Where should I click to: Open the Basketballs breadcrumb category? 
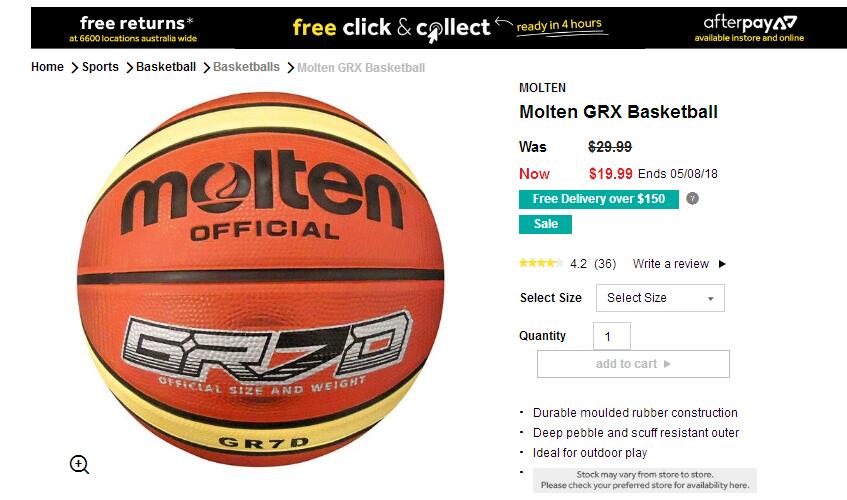pos(246,67)
